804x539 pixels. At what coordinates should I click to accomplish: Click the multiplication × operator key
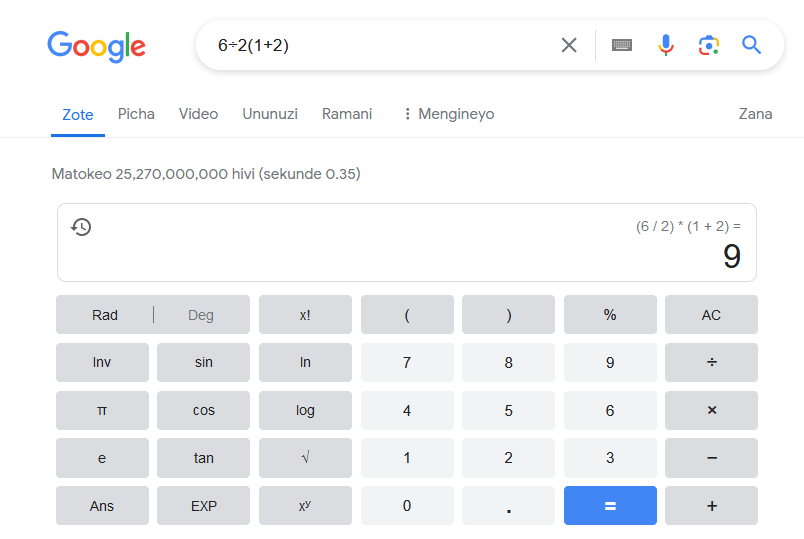click(x=711, y=410)
